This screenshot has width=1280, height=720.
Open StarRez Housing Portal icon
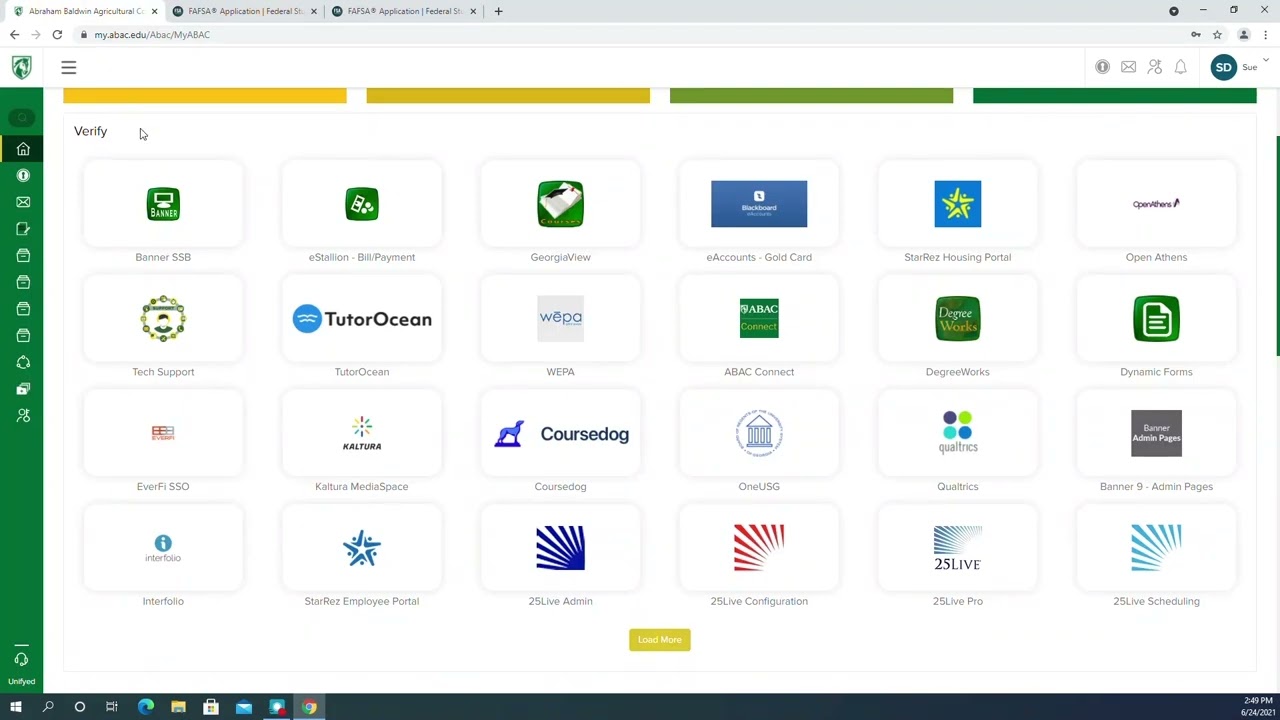[957, 204]
